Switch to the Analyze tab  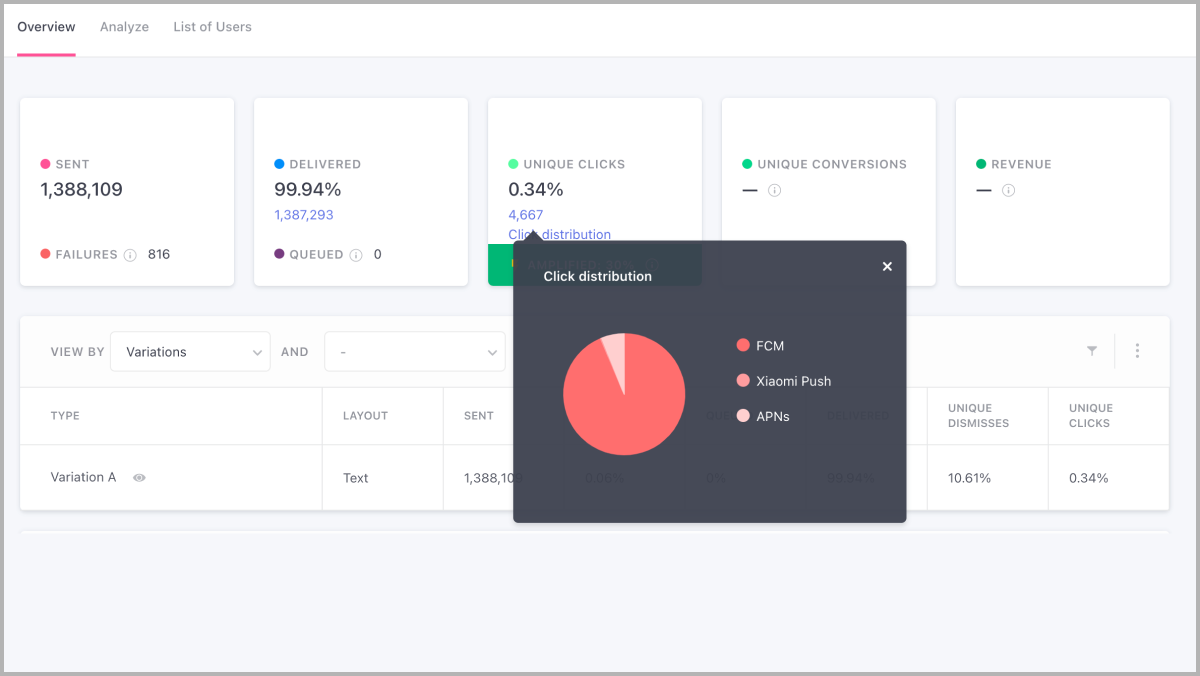[x=124, y=27]
